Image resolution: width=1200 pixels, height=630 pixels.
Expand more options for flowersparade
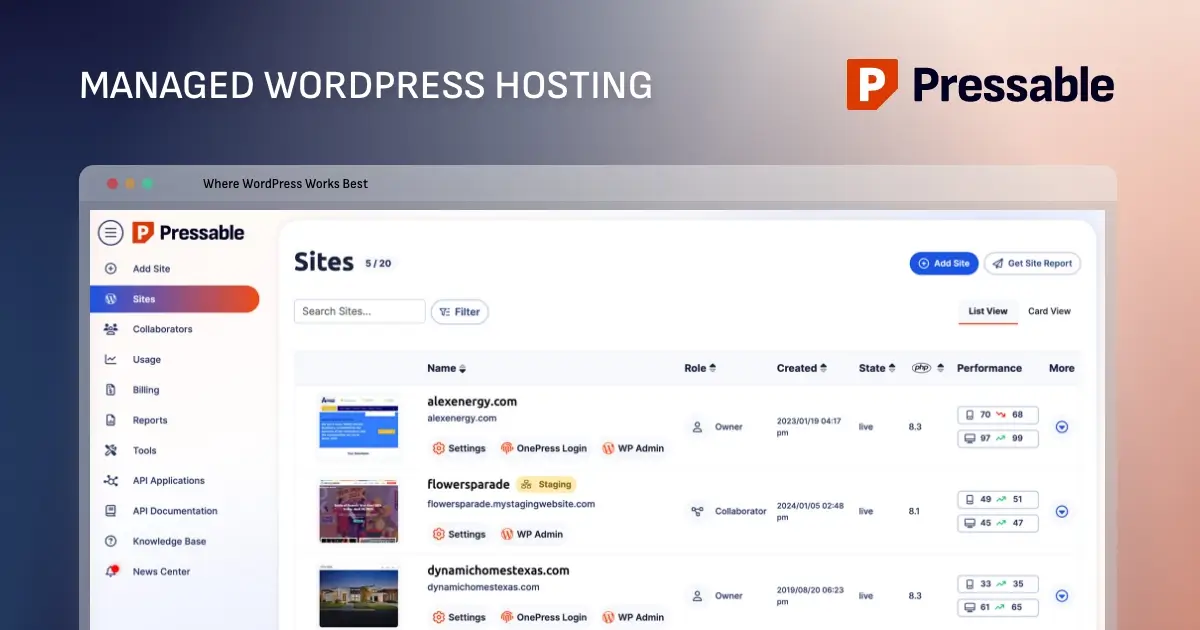[x=1062, y=511]
